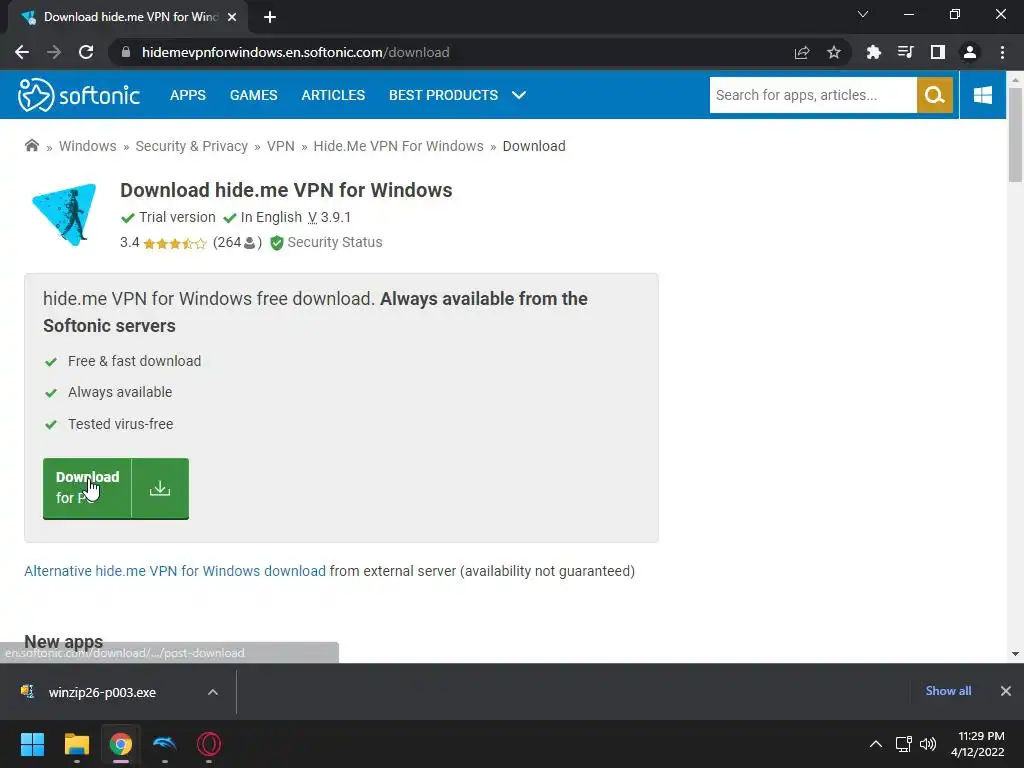Click the Security Status link
Image resolution: width=1024 pixels, height=768 pixels.
pyautogui.click(x=334, y=242)
